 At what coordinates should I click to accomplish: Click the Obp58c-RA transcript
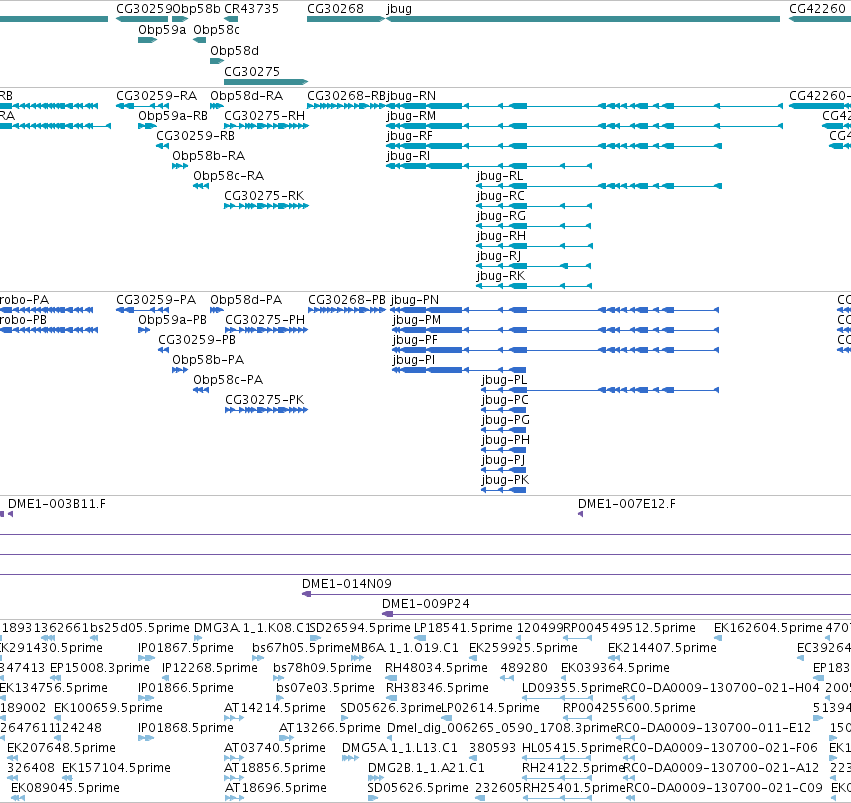(x=201, y=186)
